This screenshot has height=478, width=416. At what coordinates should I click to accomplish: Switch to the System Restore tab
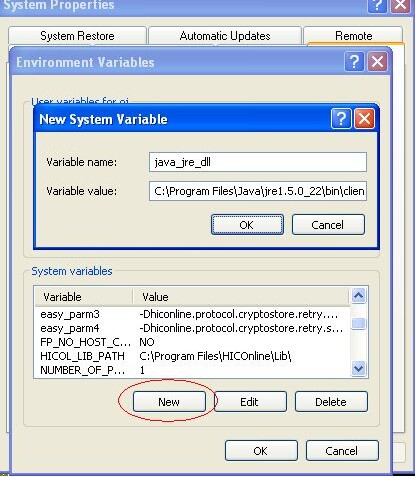tap(77, 36)
